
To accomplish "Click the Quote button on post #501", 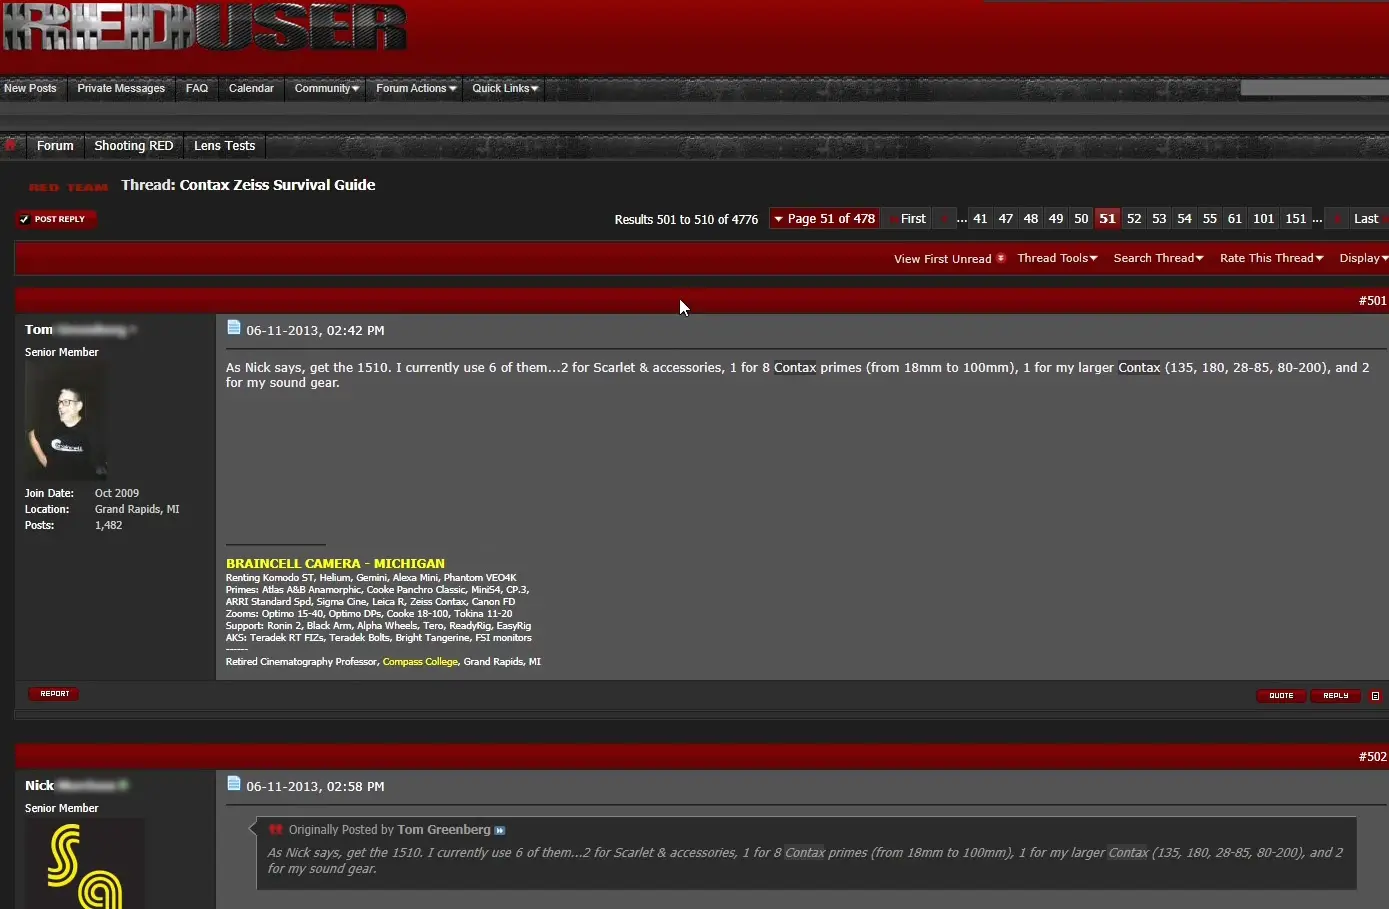I will (x=1280, y=696).
